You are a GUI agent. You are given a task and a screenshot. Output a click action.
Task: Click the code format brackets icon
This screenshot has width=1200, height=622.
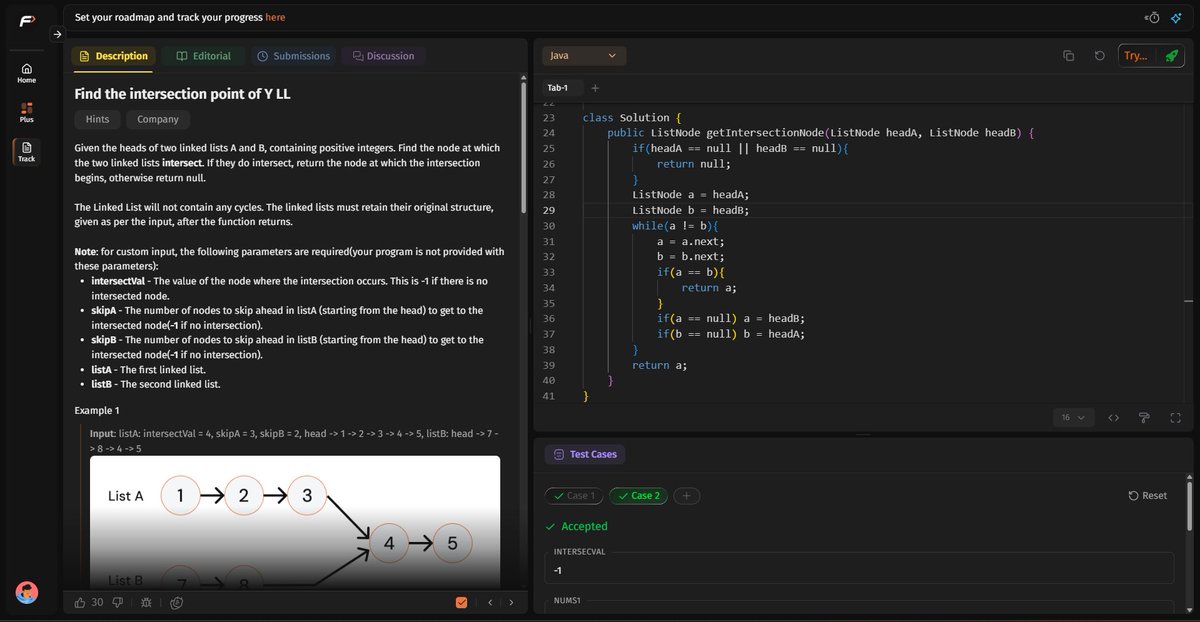point(1113,417)
